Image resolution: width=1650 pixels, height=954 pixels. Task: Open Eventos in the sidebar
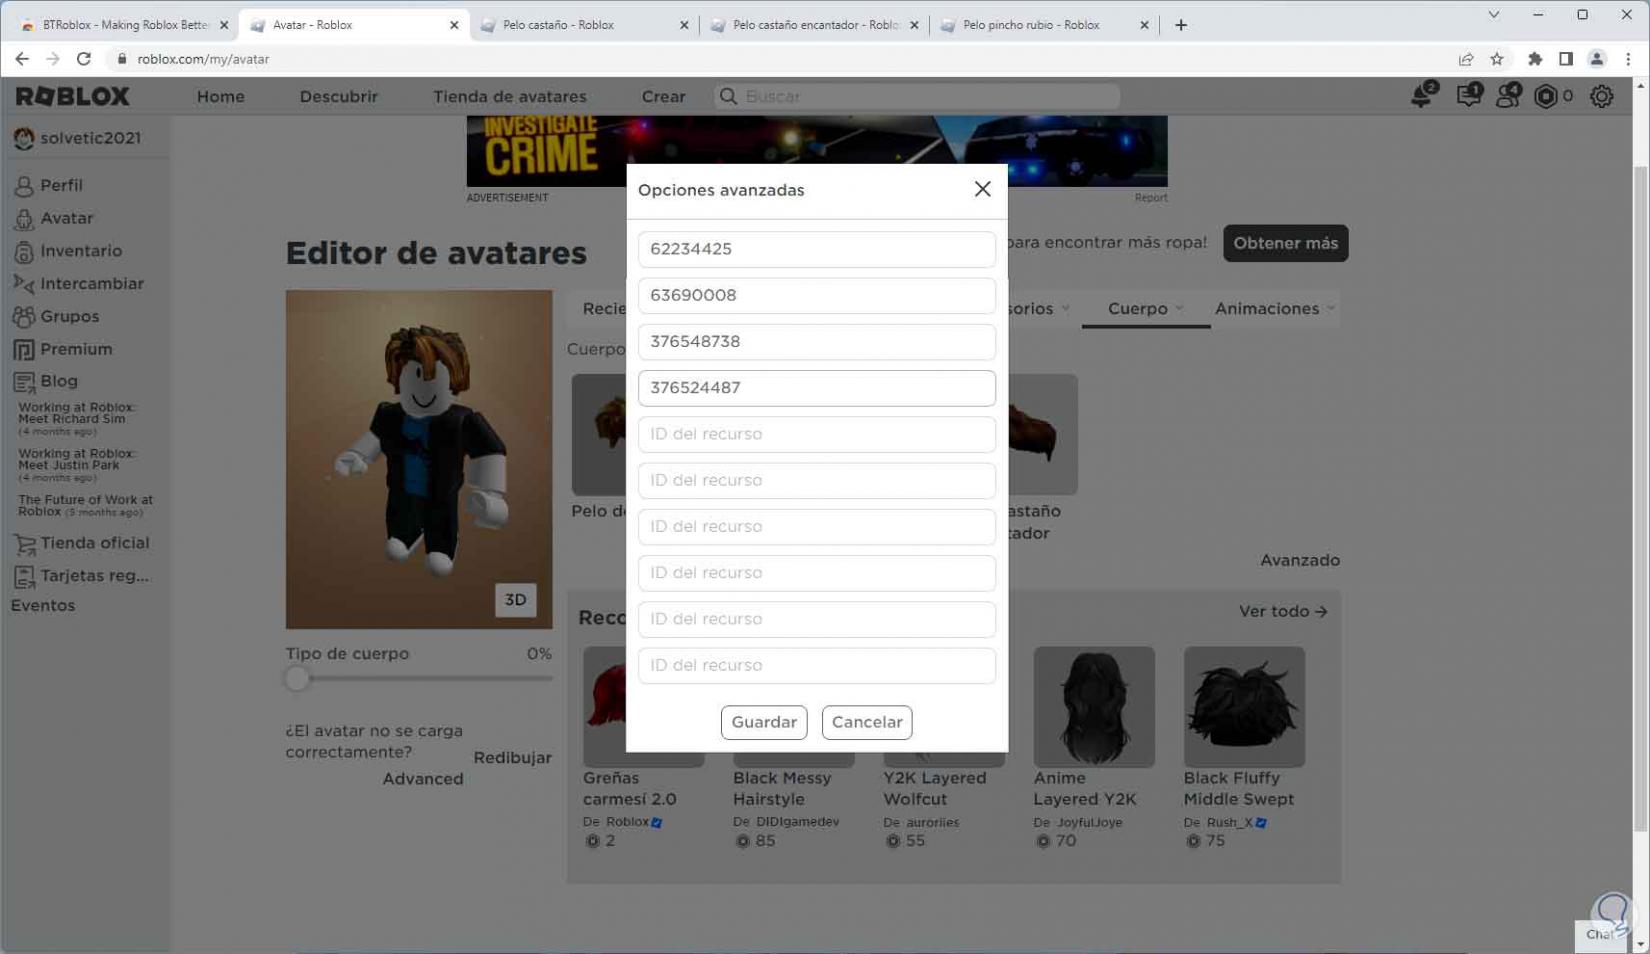point(43,605)
